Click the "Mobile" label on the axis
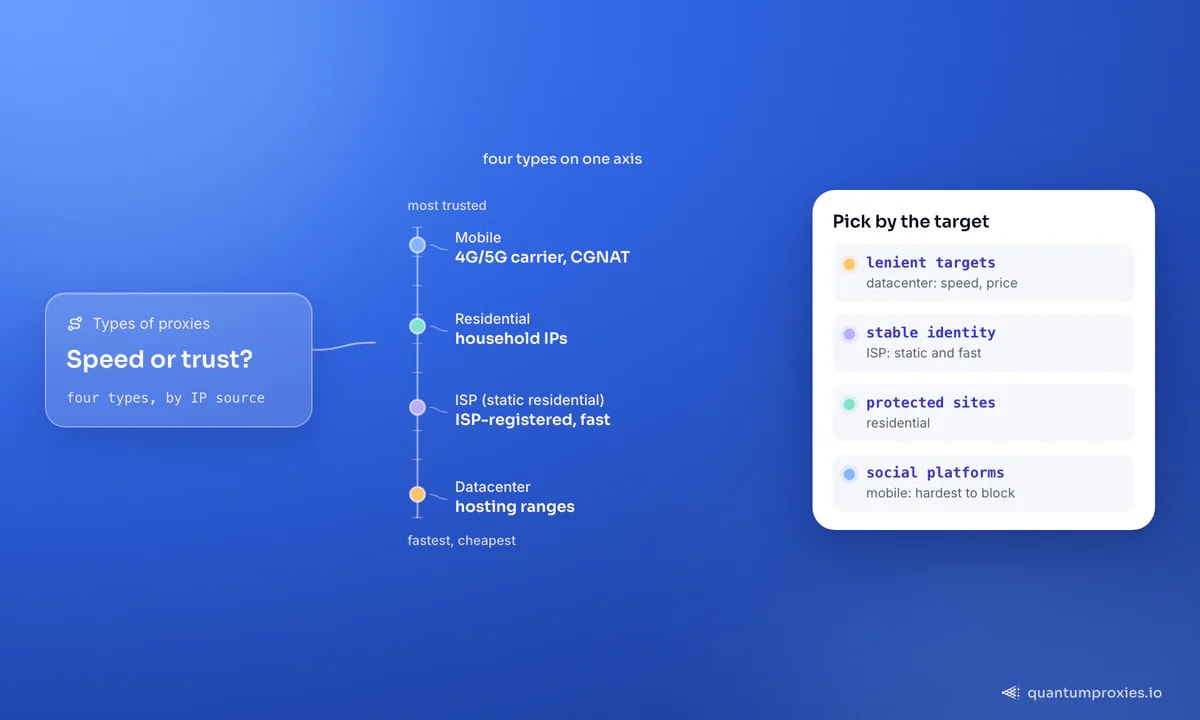Viewport: 1200px width, 720px height. [x=478, y=238]
